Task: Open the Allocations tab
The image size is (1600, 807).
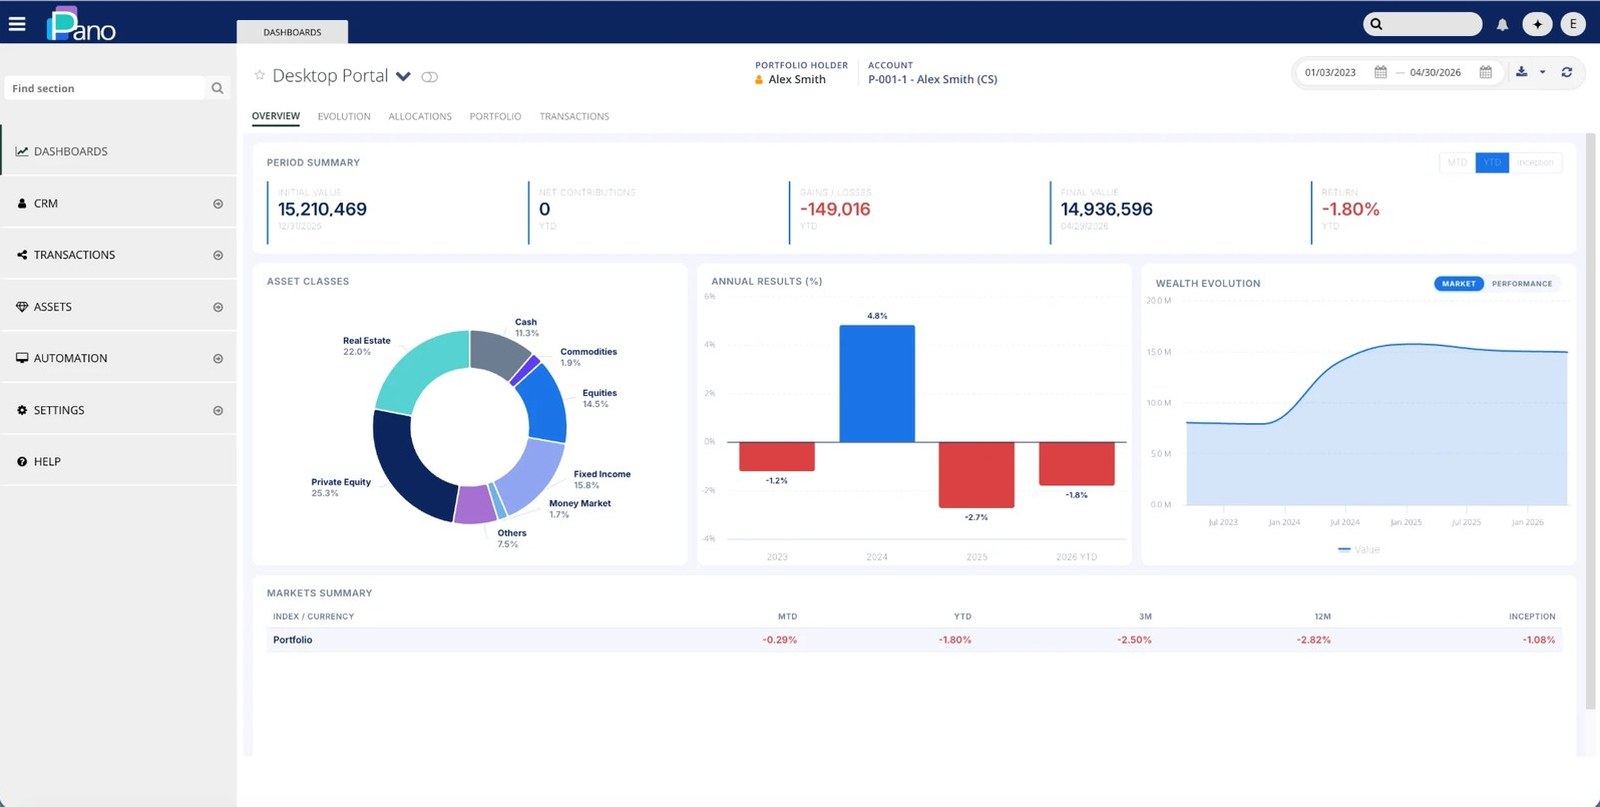Action: coord(420,116)
